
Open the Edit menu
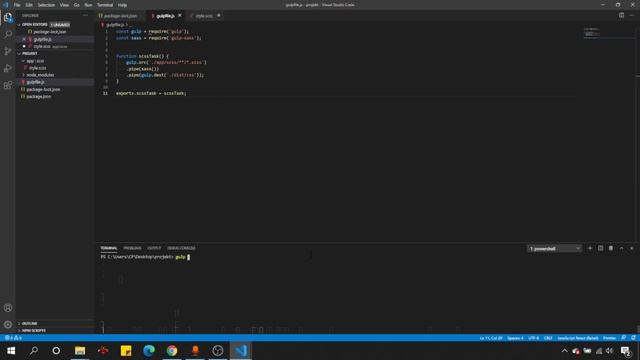click(x=29, y=5)
